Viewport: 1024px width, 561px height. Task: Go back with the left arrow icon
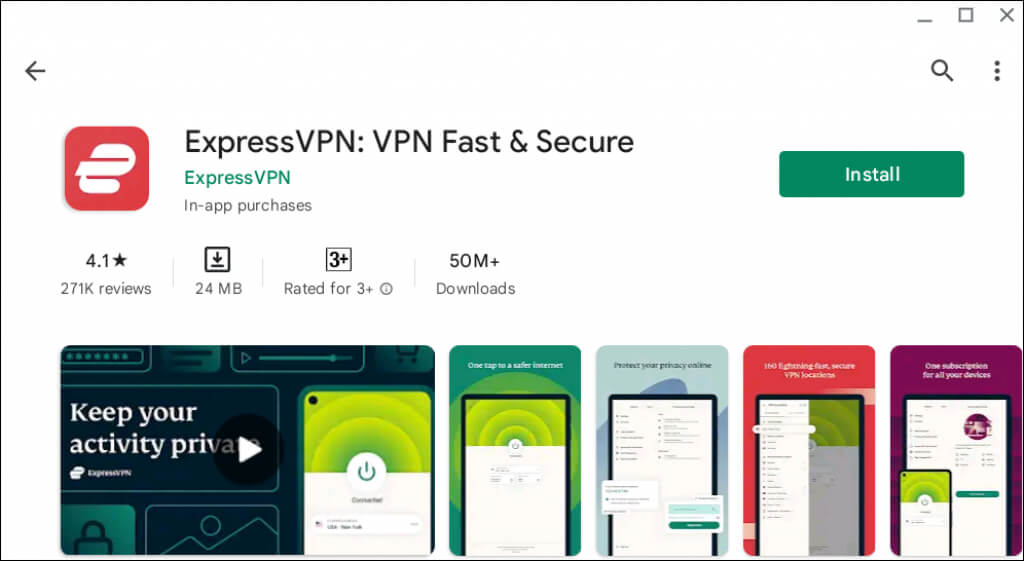point(35,71)
